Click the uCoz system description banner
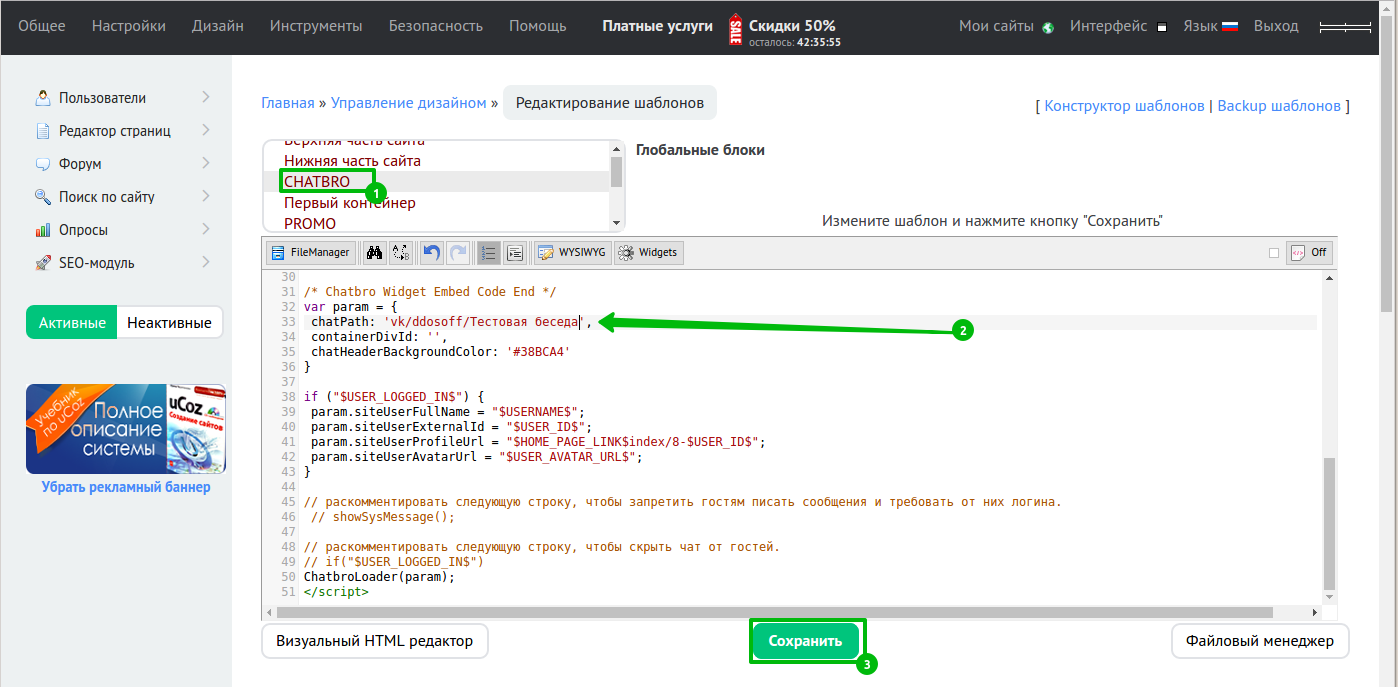This screenshot has width=1398, height=687. click(x=126, y=429)
